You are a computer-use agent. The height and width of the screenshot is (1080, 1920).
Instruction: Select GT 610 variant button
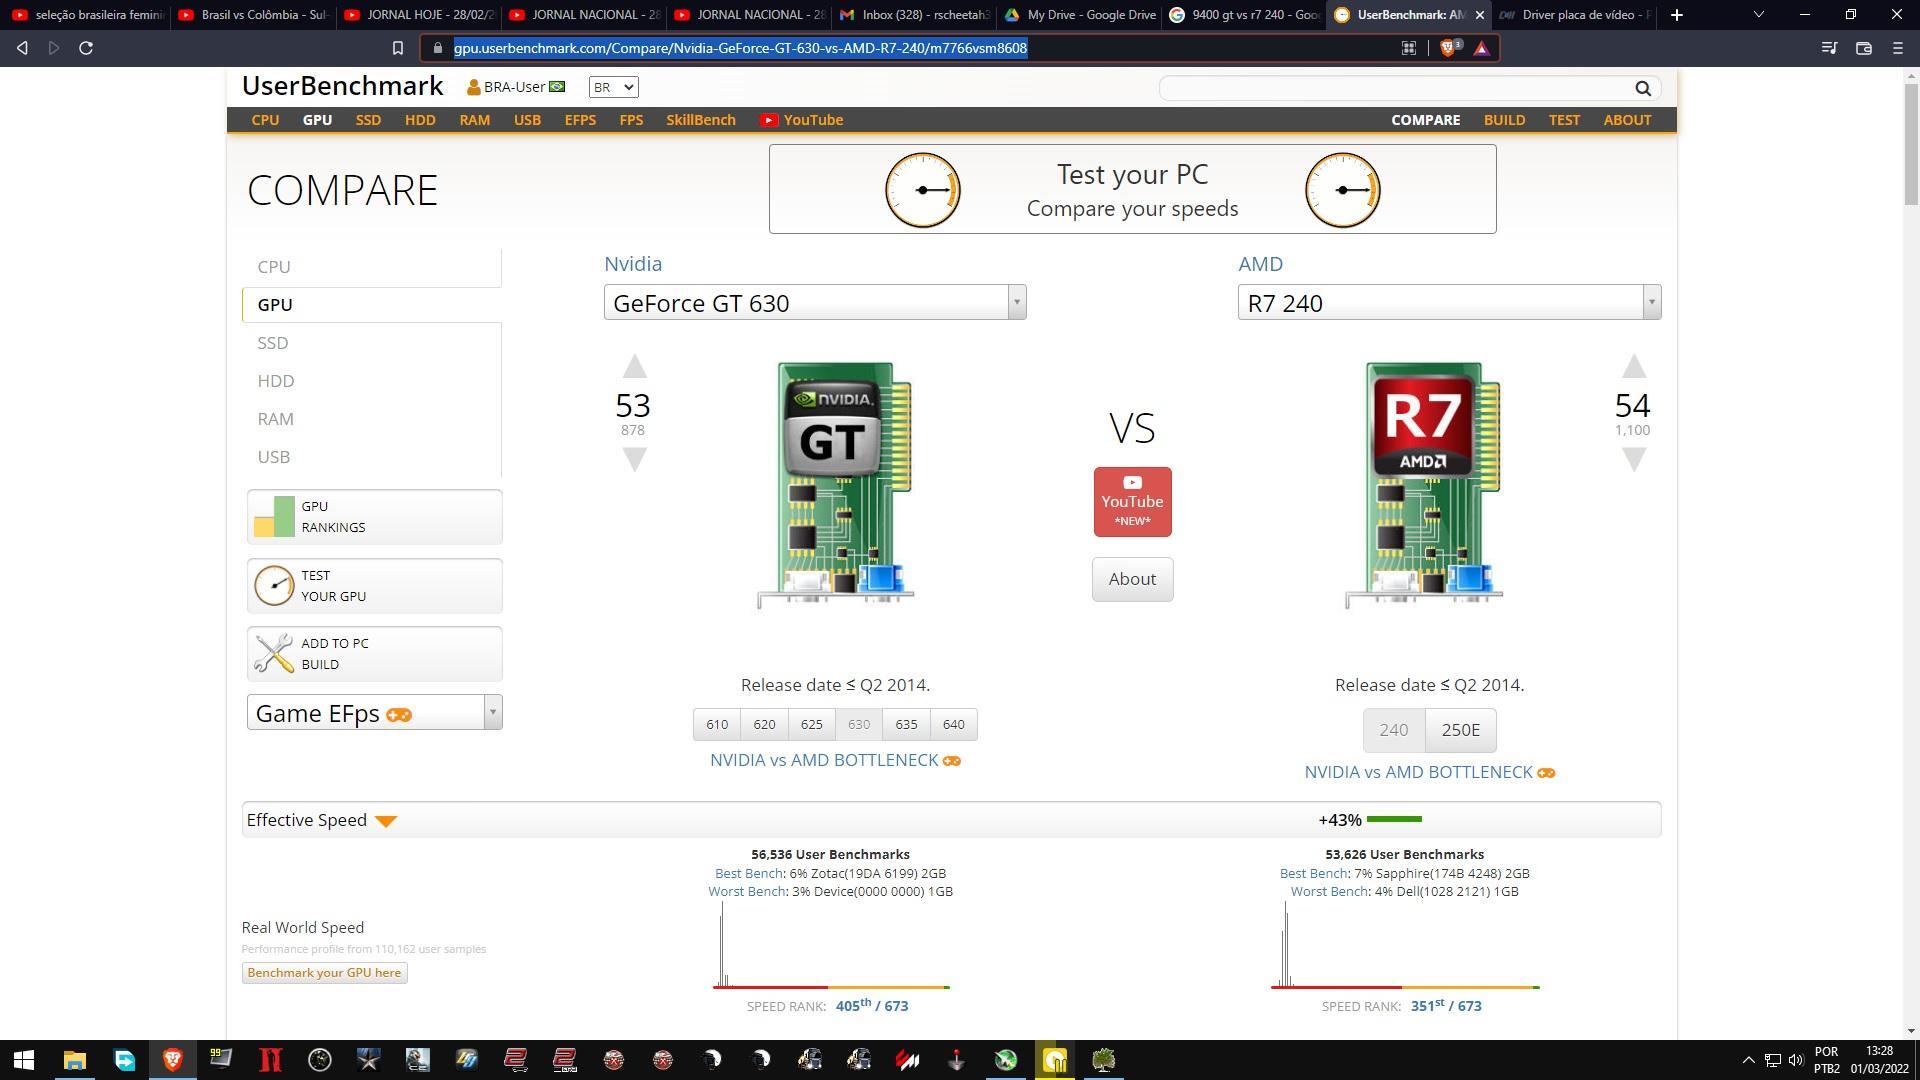(717, 725)
